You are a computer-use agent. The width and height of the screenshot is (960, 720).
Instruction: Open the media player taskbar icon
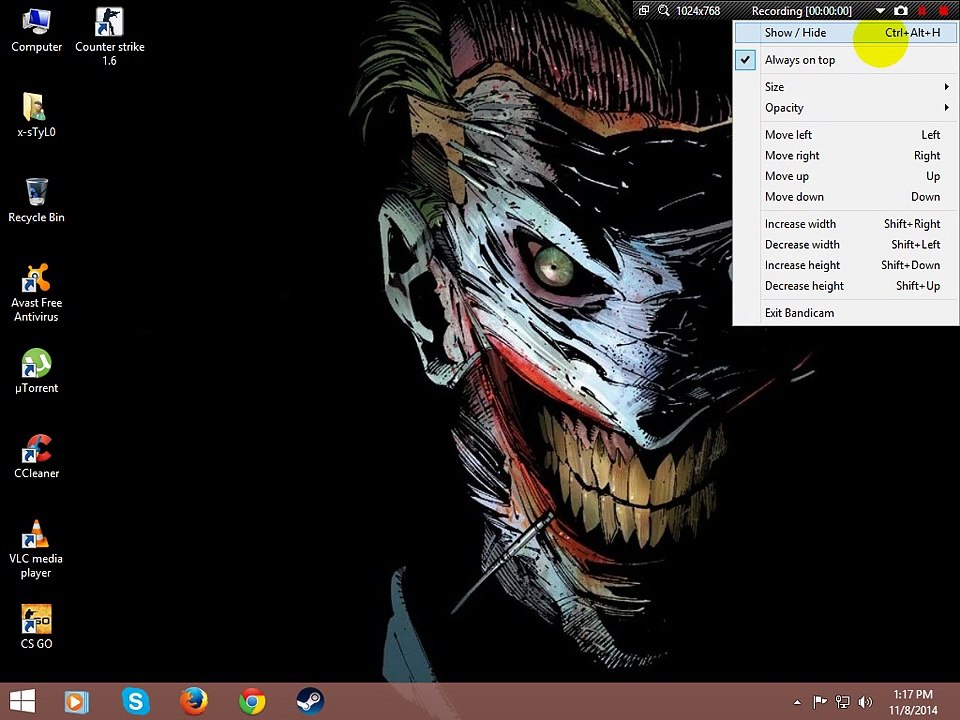point(77,701)
